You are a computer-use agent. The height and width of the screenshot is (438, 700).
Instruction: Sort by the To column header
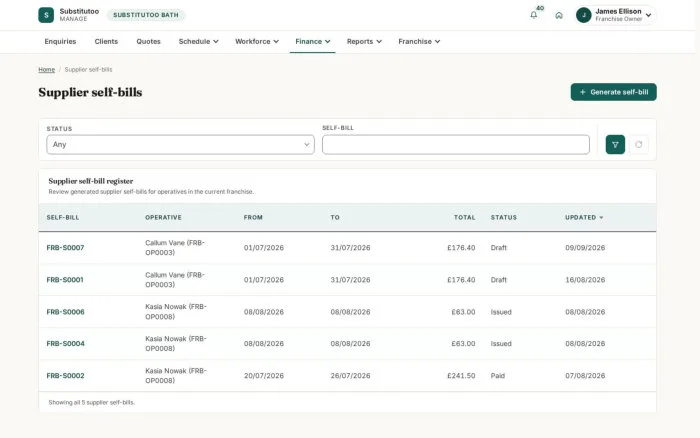(335, 217)
